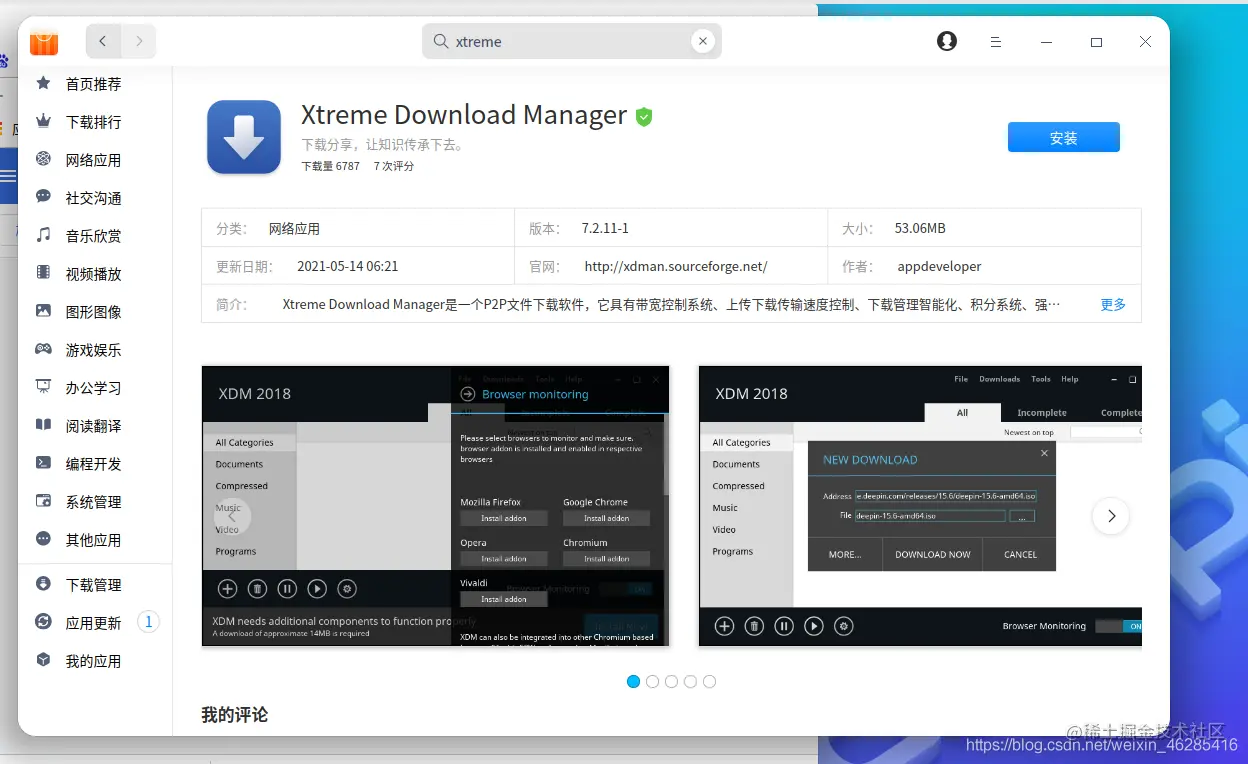Click the star icon beside 首页推荐
The height and width of the screenshot is (764, 1248).
pyautogui.click(x=43, y=83)
